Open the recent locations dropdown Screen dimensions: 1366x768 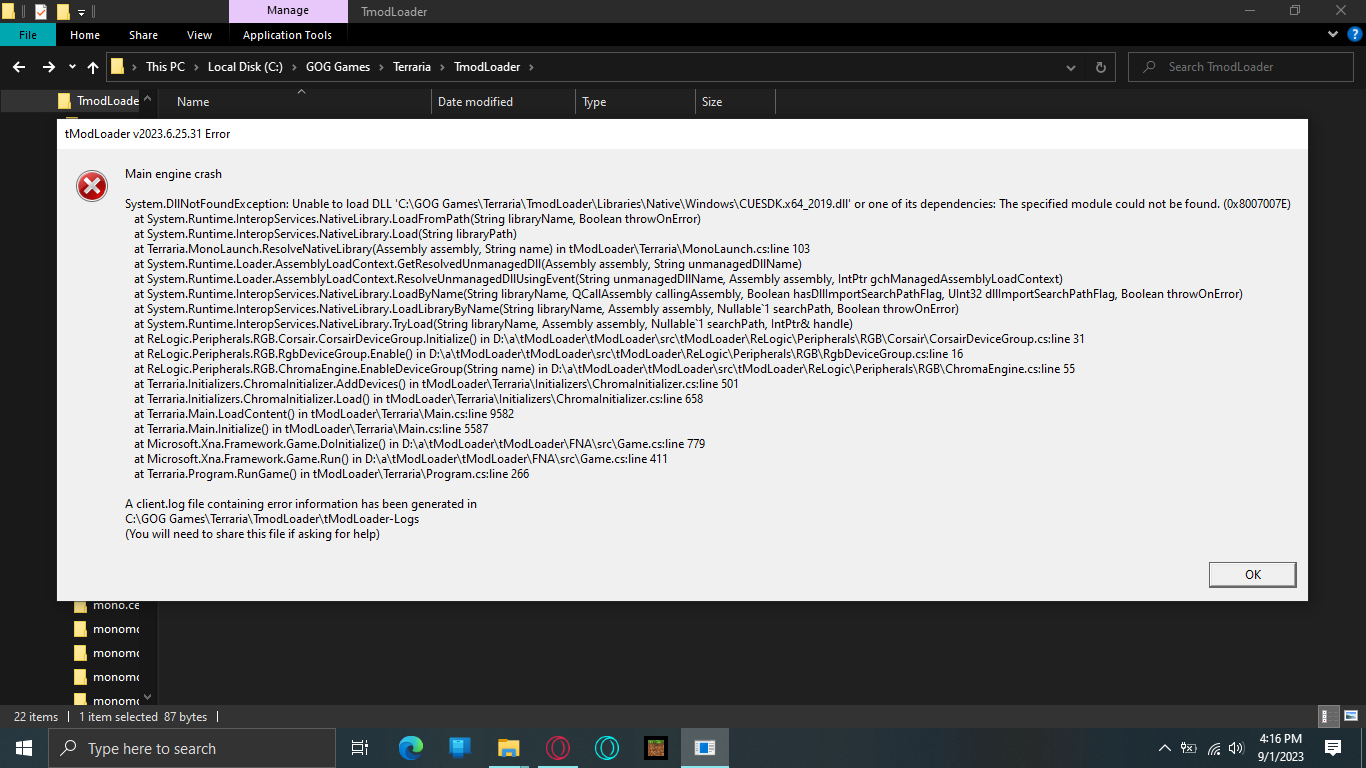click(x=72, y=67)
